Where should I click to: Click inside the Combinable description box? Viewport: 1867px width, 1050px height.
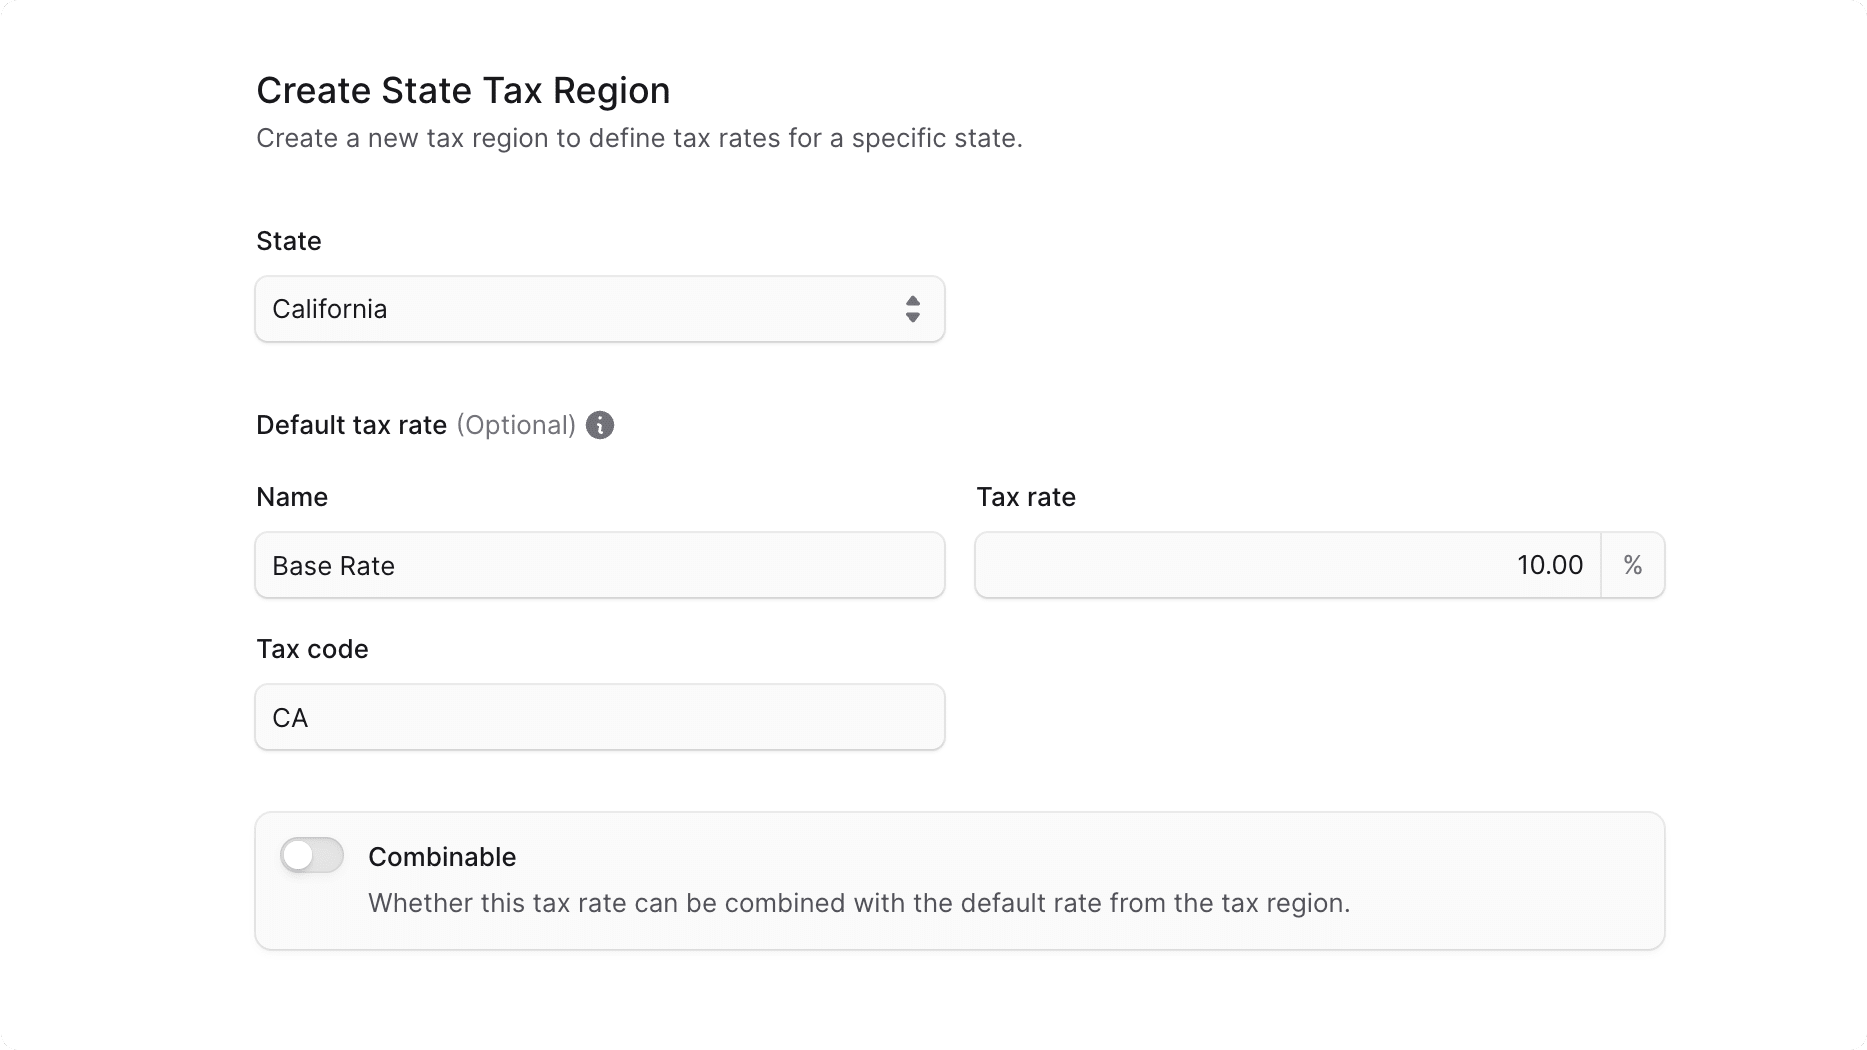859,902
